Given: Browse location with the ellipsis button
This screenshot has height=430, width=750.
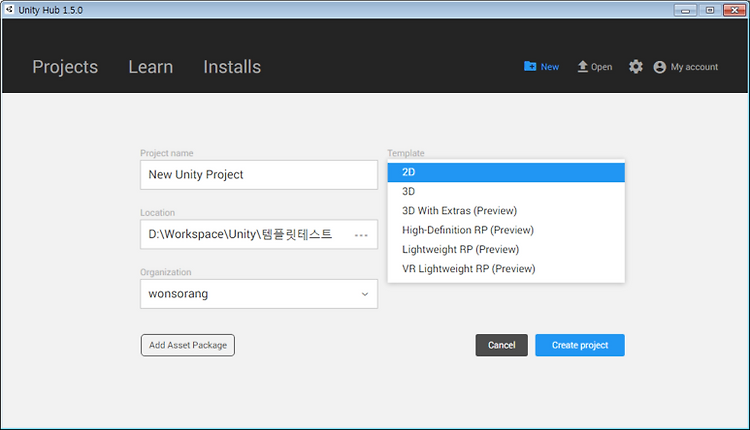Looking at the screenshot, I should [361, 235].
